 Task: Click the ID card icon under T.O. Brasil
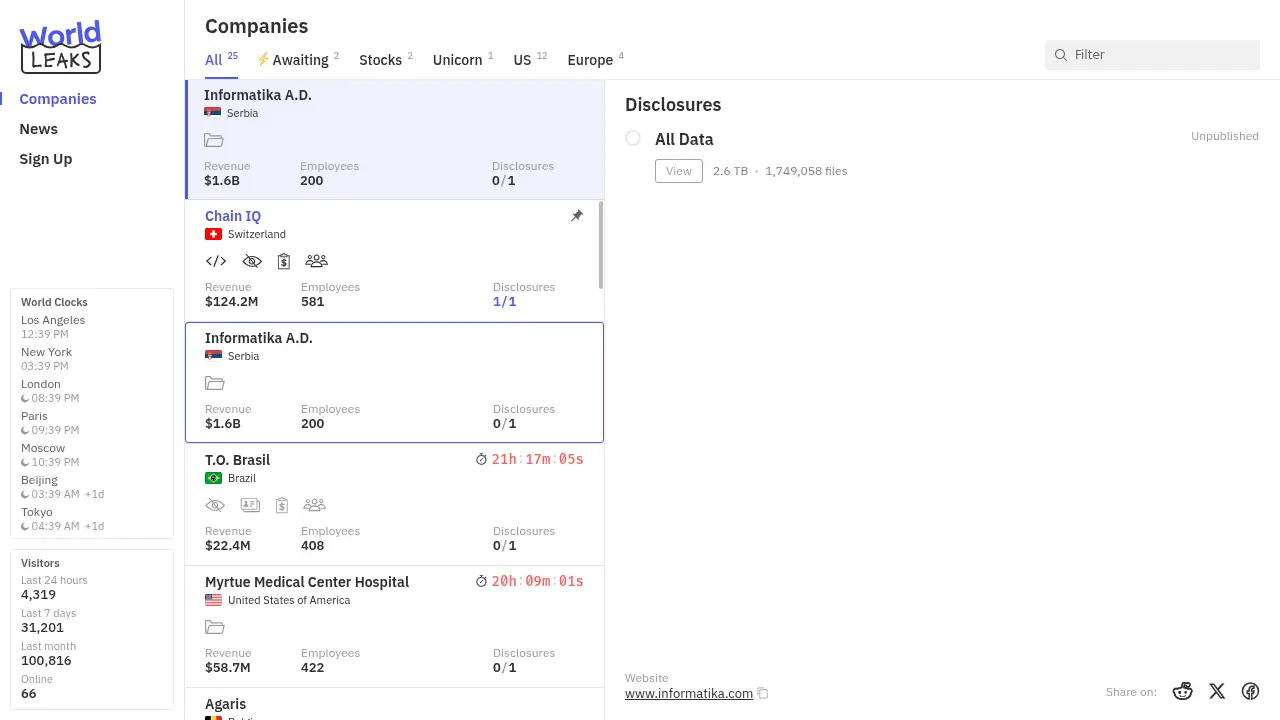249,505
